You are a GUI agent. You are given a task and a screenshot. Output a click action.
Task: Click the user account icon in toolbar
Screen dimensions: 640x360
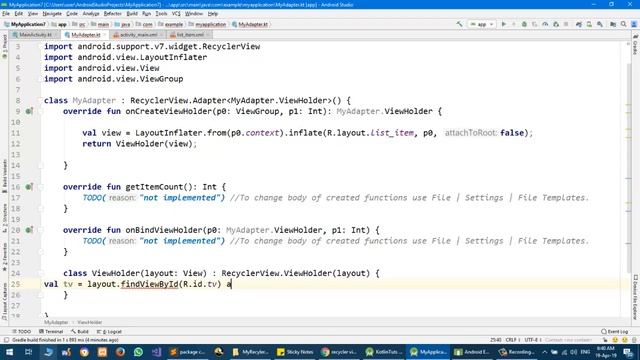click(634, 24)
